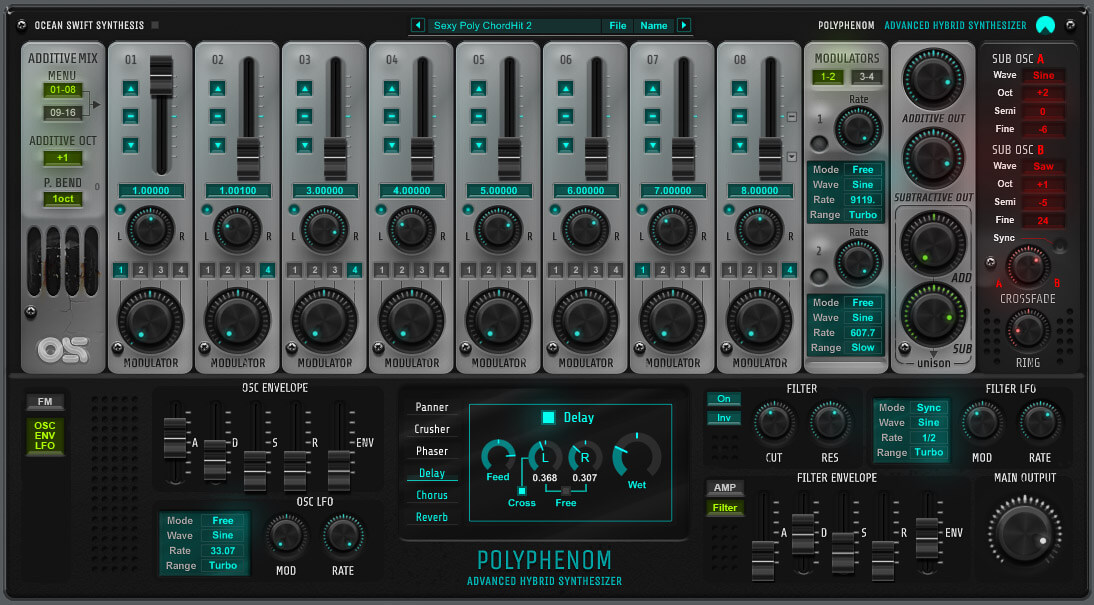Image resolution: width=1094 pixels, height=605 pixels.
Task: Select the 09-16 additive menu button
Action: coord(63,112)
